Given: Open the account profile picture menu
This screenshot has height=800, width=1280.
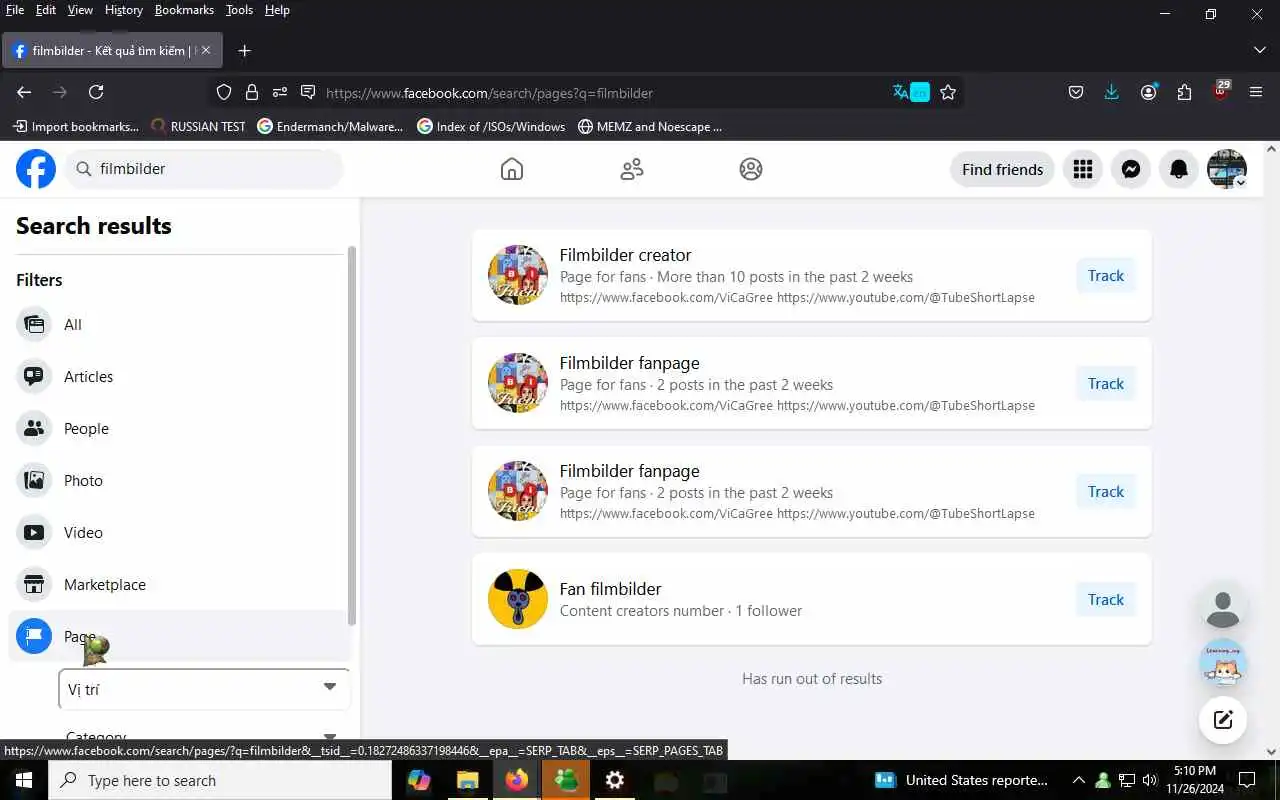Looking at the screenshot, I should (1227, 169).
